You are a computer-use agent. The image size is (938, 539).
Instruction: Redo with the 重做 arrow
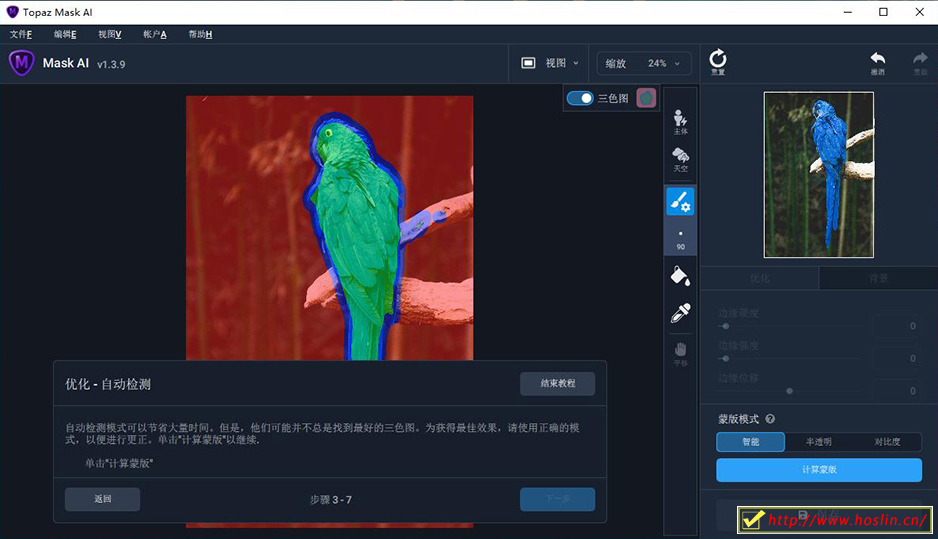[x=920, y=62]
